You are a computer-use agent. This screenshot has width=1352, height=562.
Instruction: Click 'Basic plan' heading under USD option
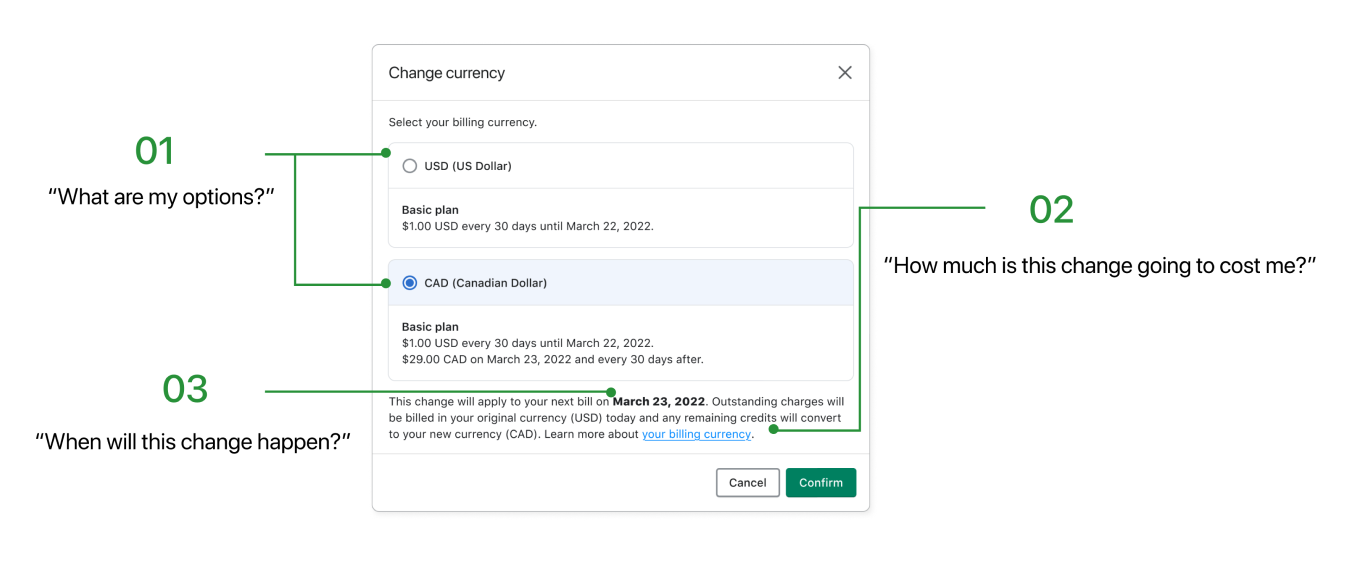point(430,210)
